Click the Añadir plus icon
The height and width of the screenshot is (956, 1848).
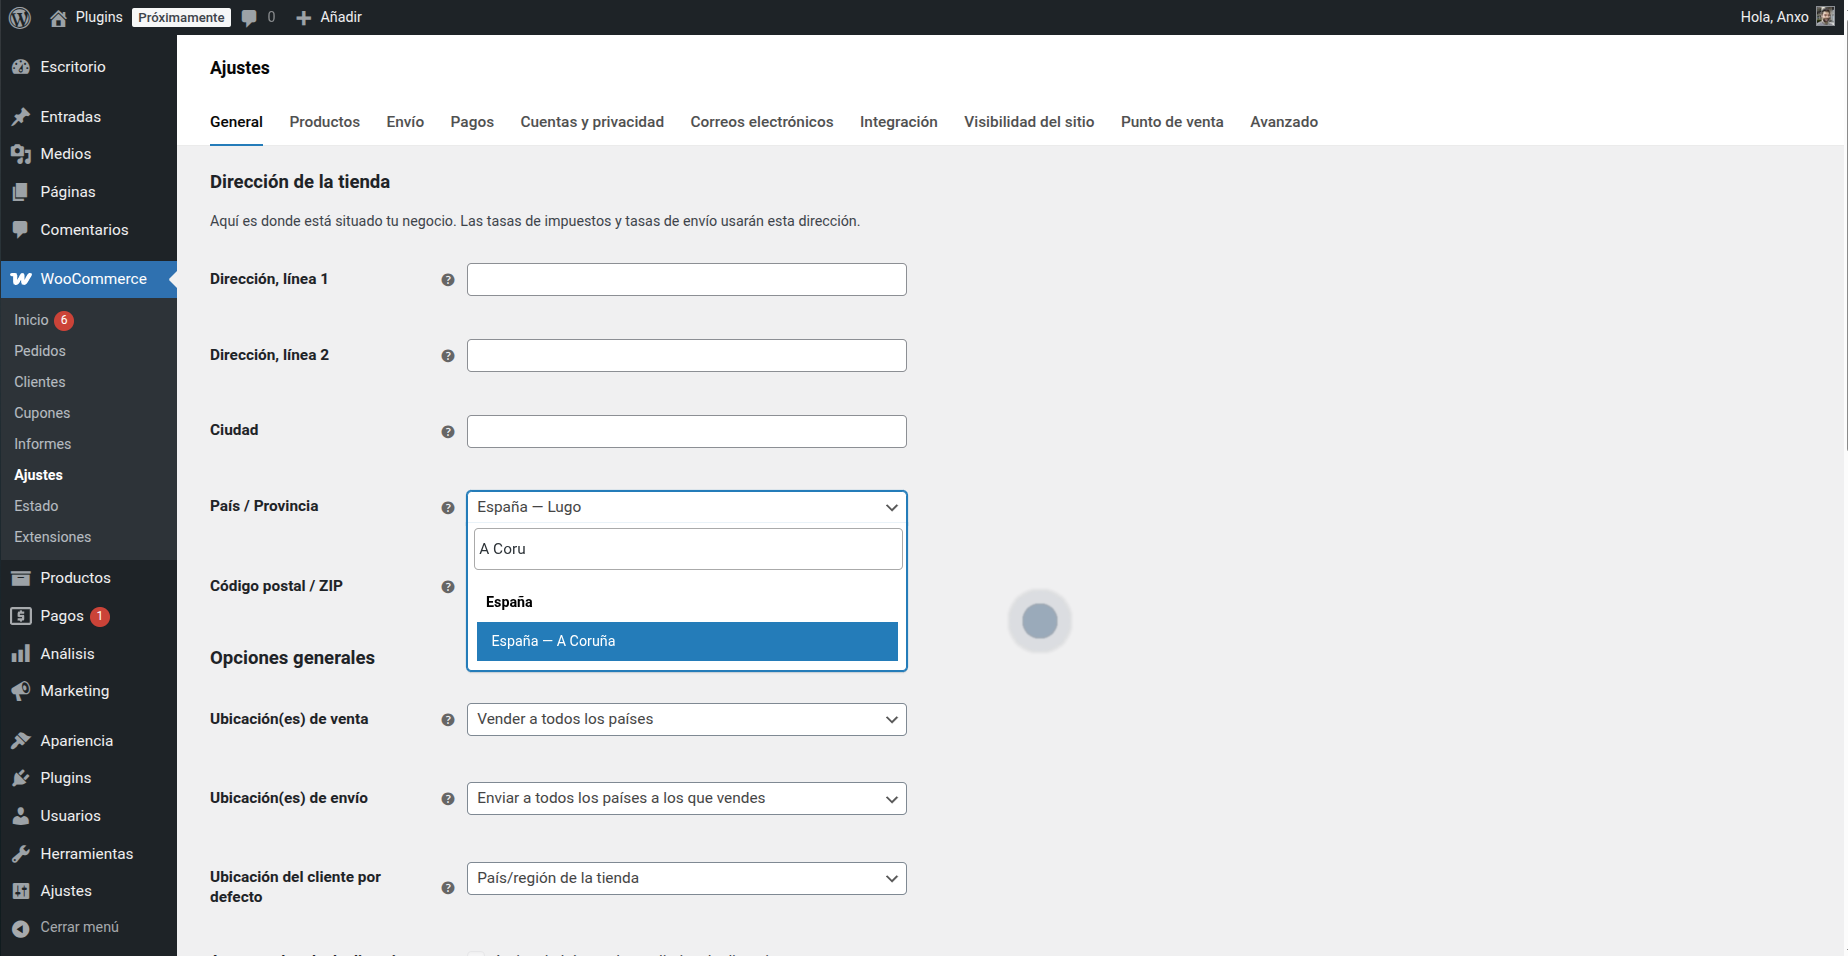click(x=301, y=17)
